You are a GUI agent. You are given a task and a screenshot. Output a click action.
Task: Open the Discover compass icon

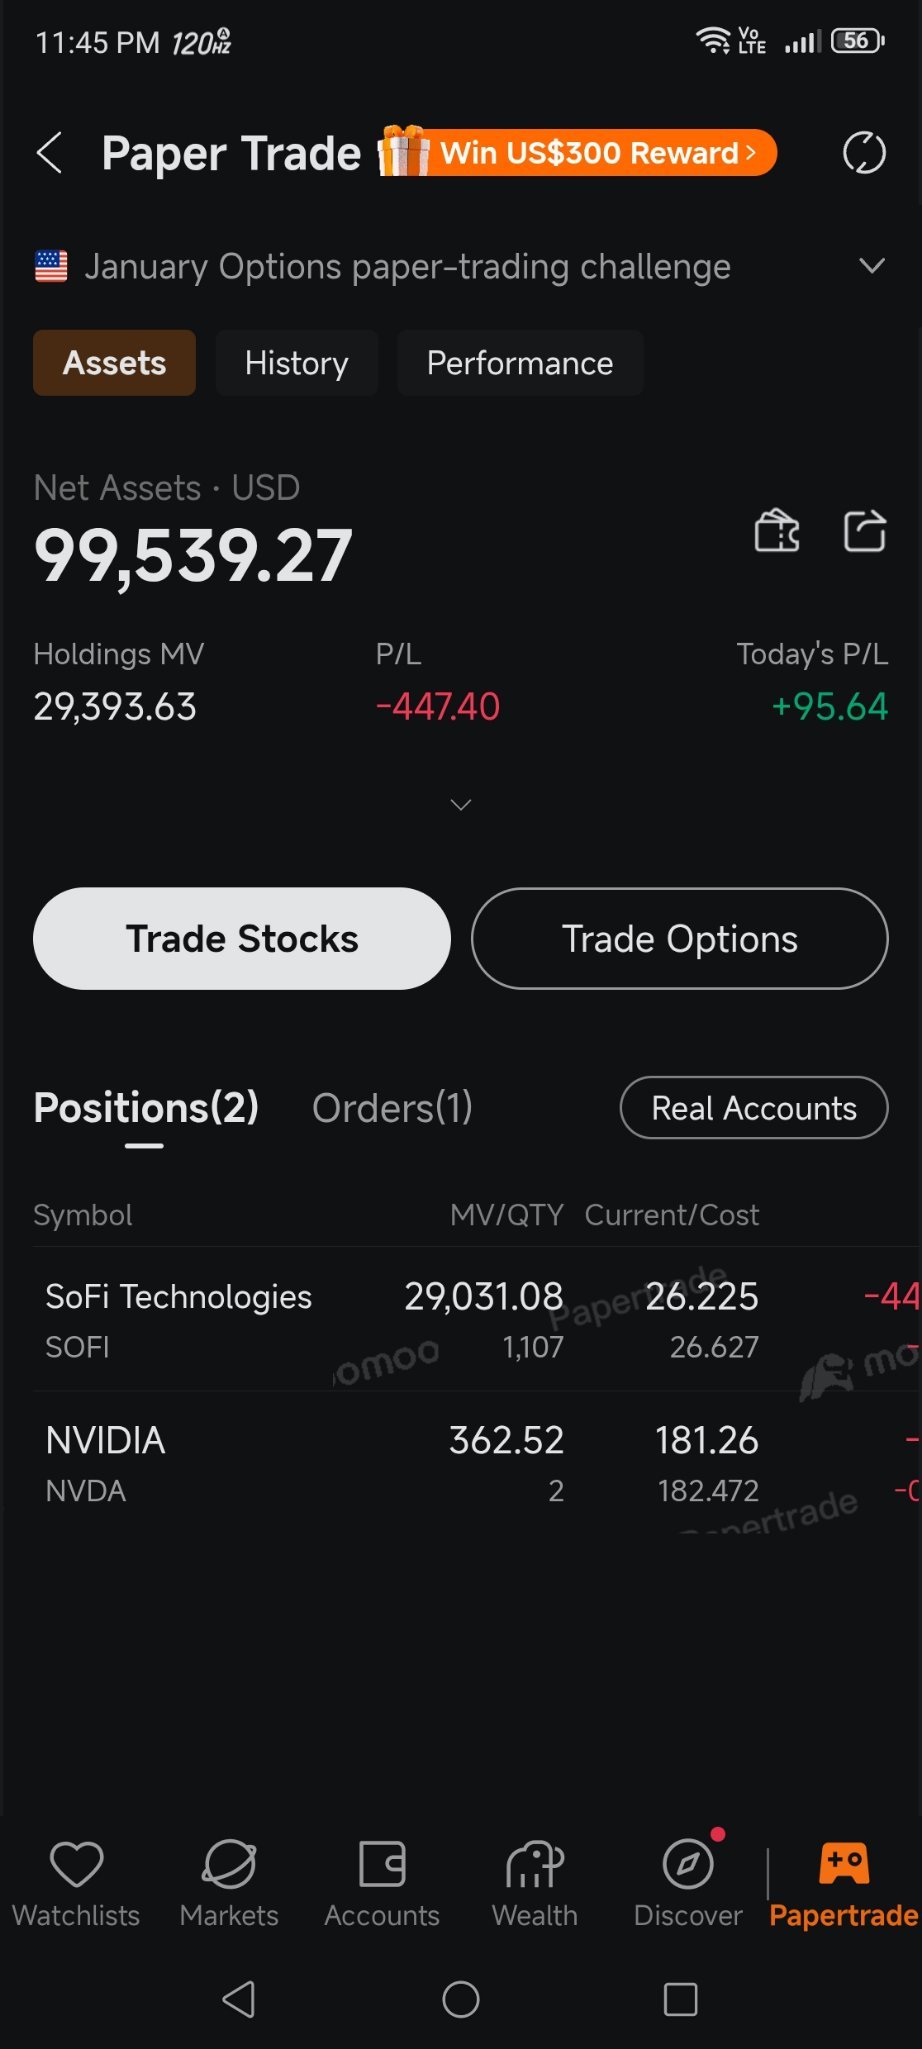pos(688,1864)
